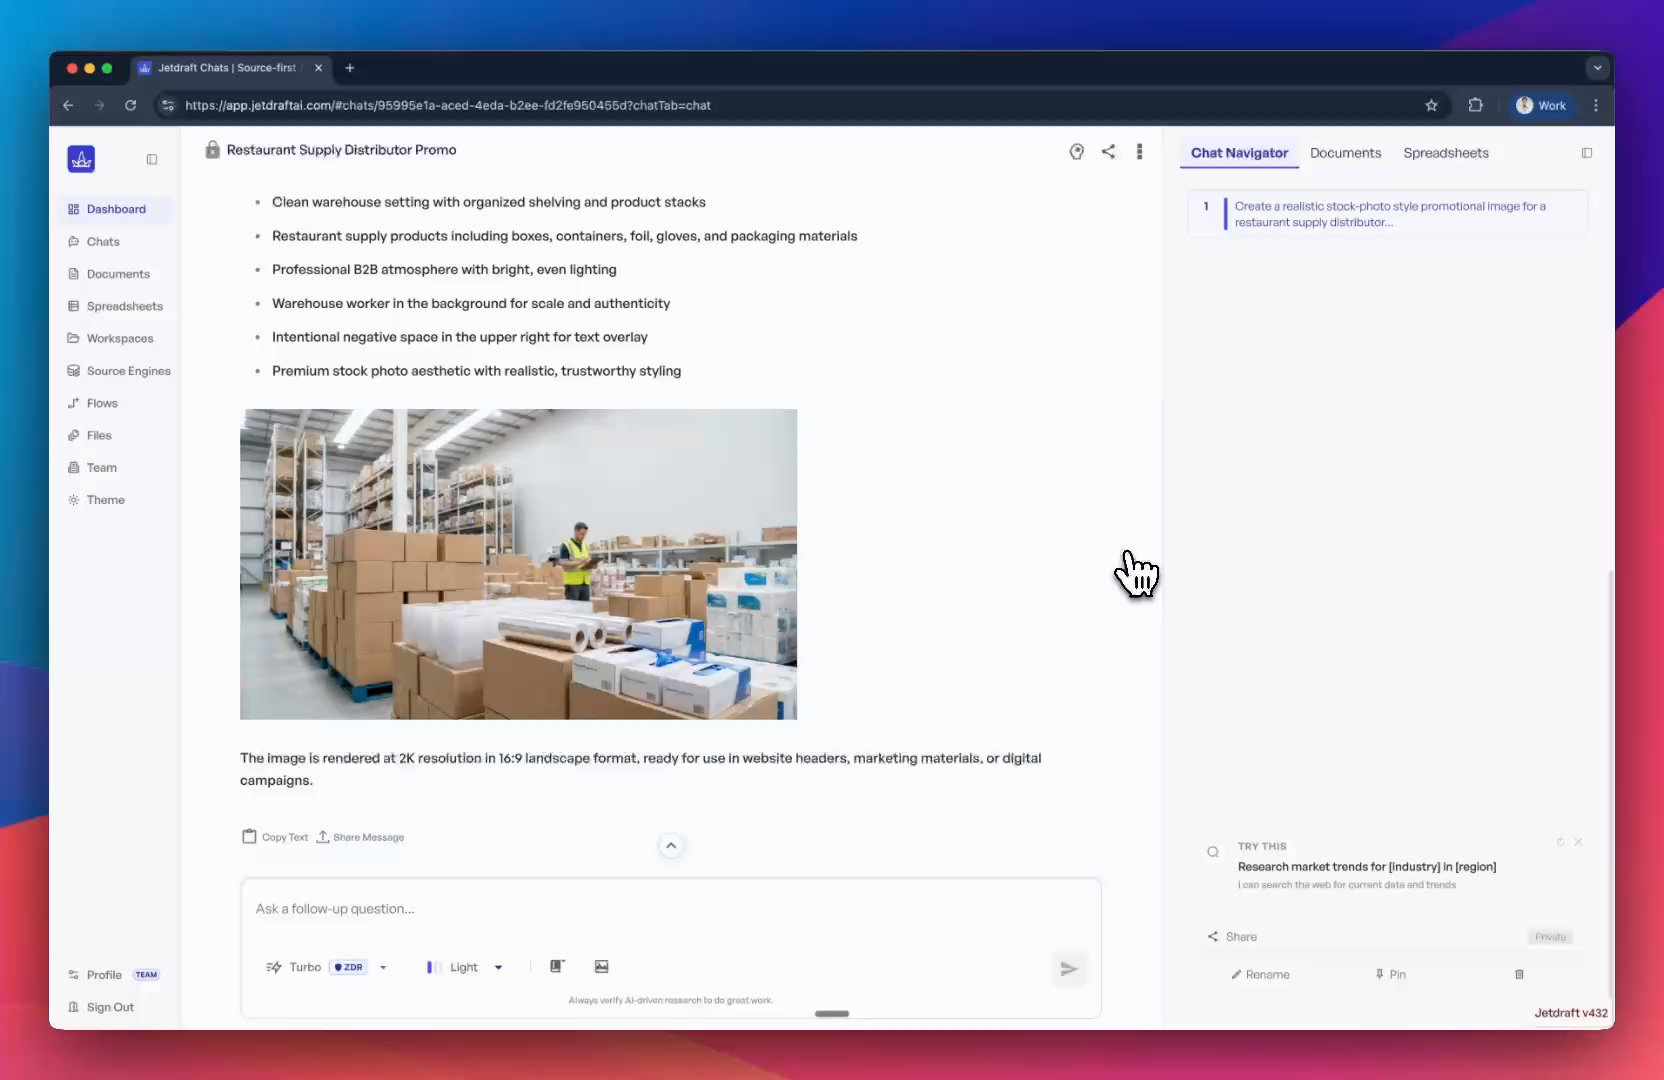Click the Pin chat button
This screenshot has width=1664, height=1080.
1390,974
